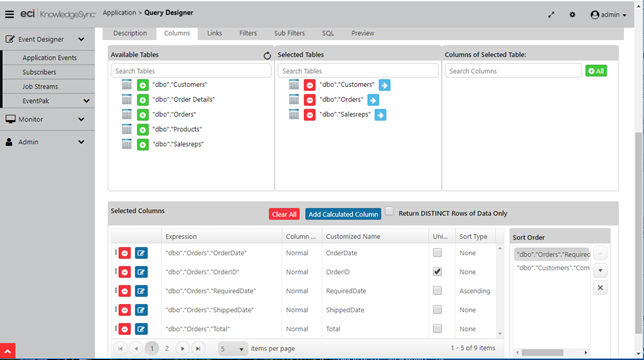Remove "dbo"."Customers" from Selected Tables

click(x=310, y=85)
